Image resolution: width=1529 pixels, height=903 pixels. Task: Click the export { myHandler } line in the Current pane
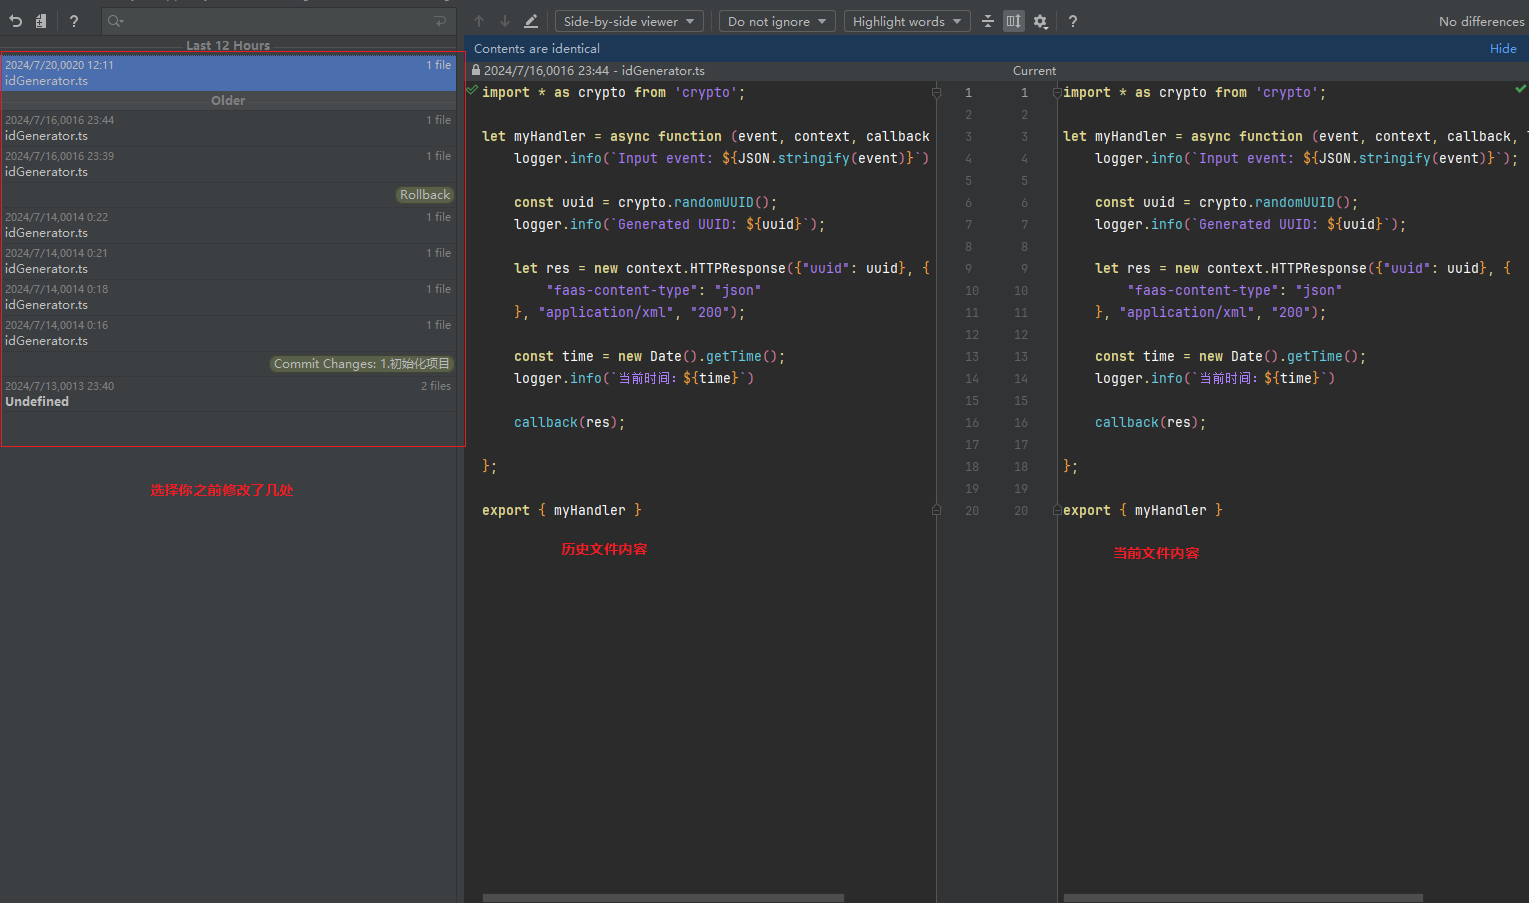1143,510
